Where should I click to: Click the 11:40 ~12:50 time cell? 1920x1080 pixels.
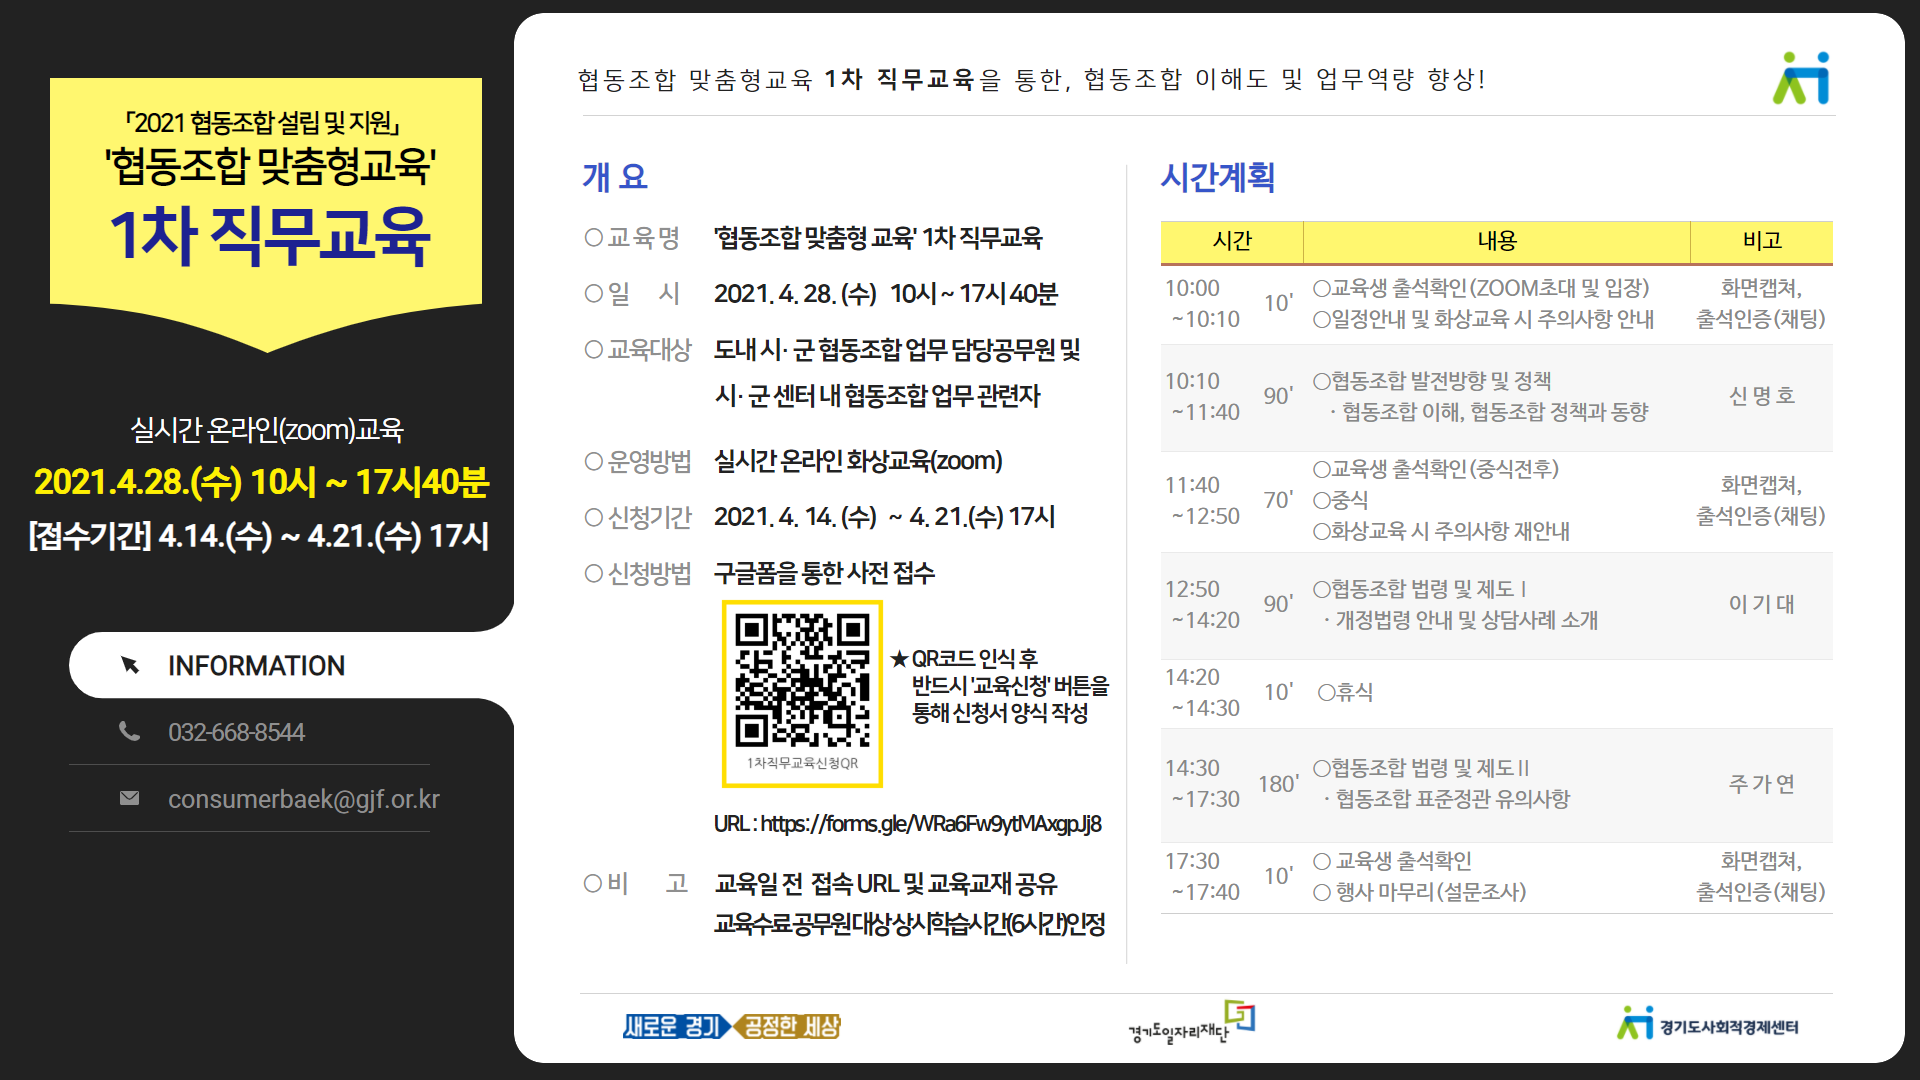click(1204, 500)
